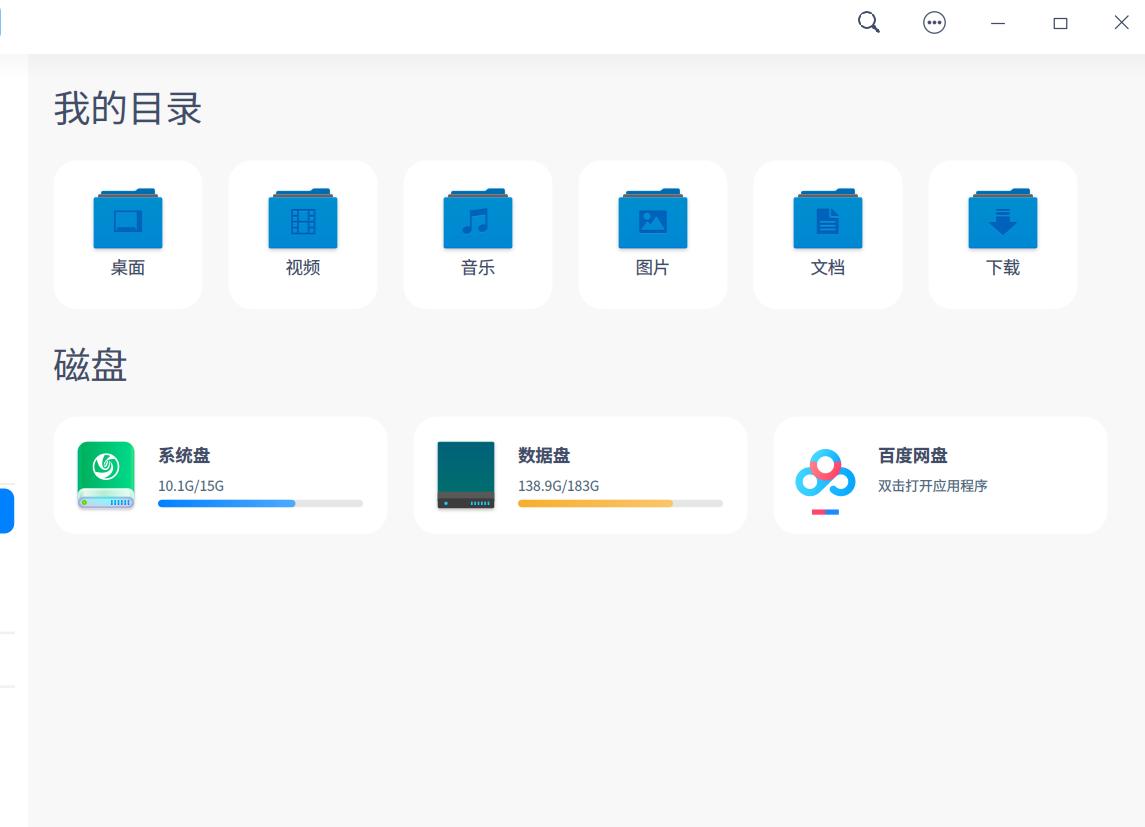Select the 系统盘 system disk icon
The image size is (1145, 827).
pos(106,475)
